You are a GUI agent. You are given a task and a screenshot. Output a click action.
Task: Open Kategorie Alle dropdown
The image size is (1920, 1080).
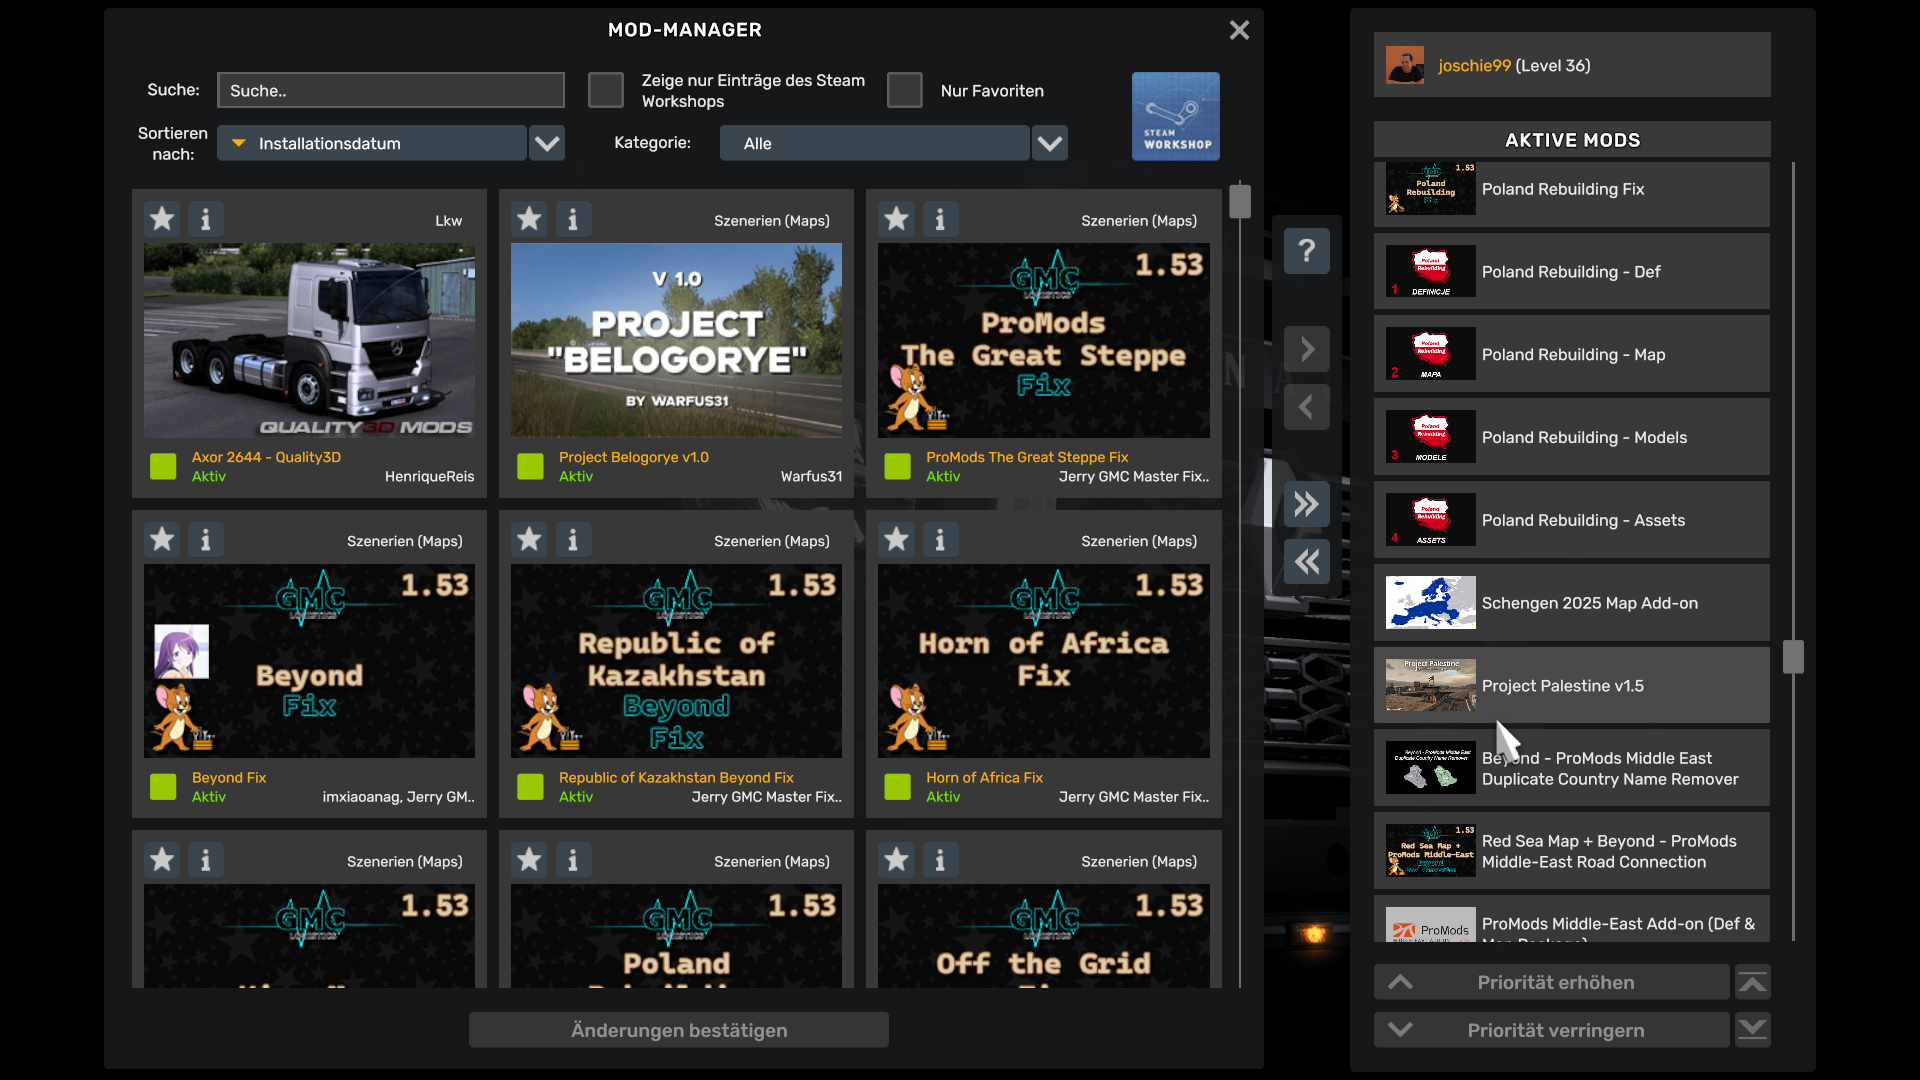coord(875,143)
